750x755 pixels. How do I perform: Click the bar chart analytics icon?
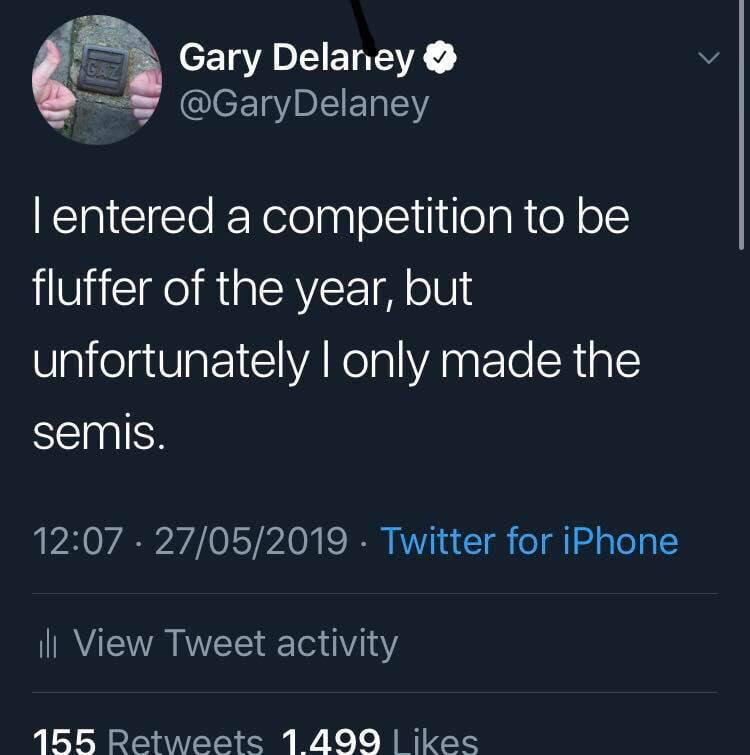pos(45,645)
